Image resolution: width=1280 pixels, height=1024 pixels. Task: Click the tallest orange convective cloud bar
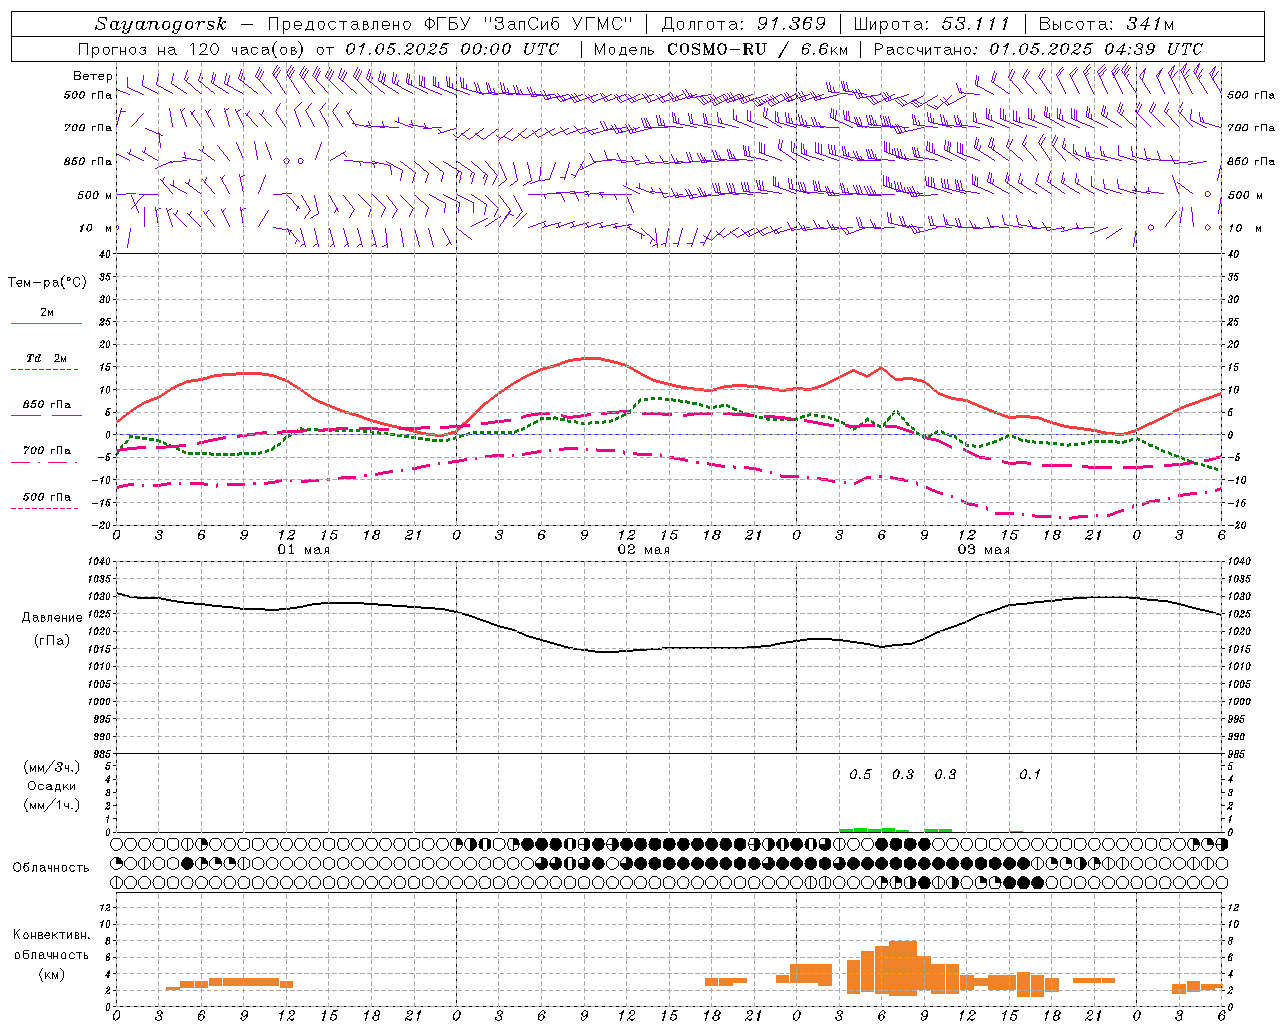pos(903,968)
